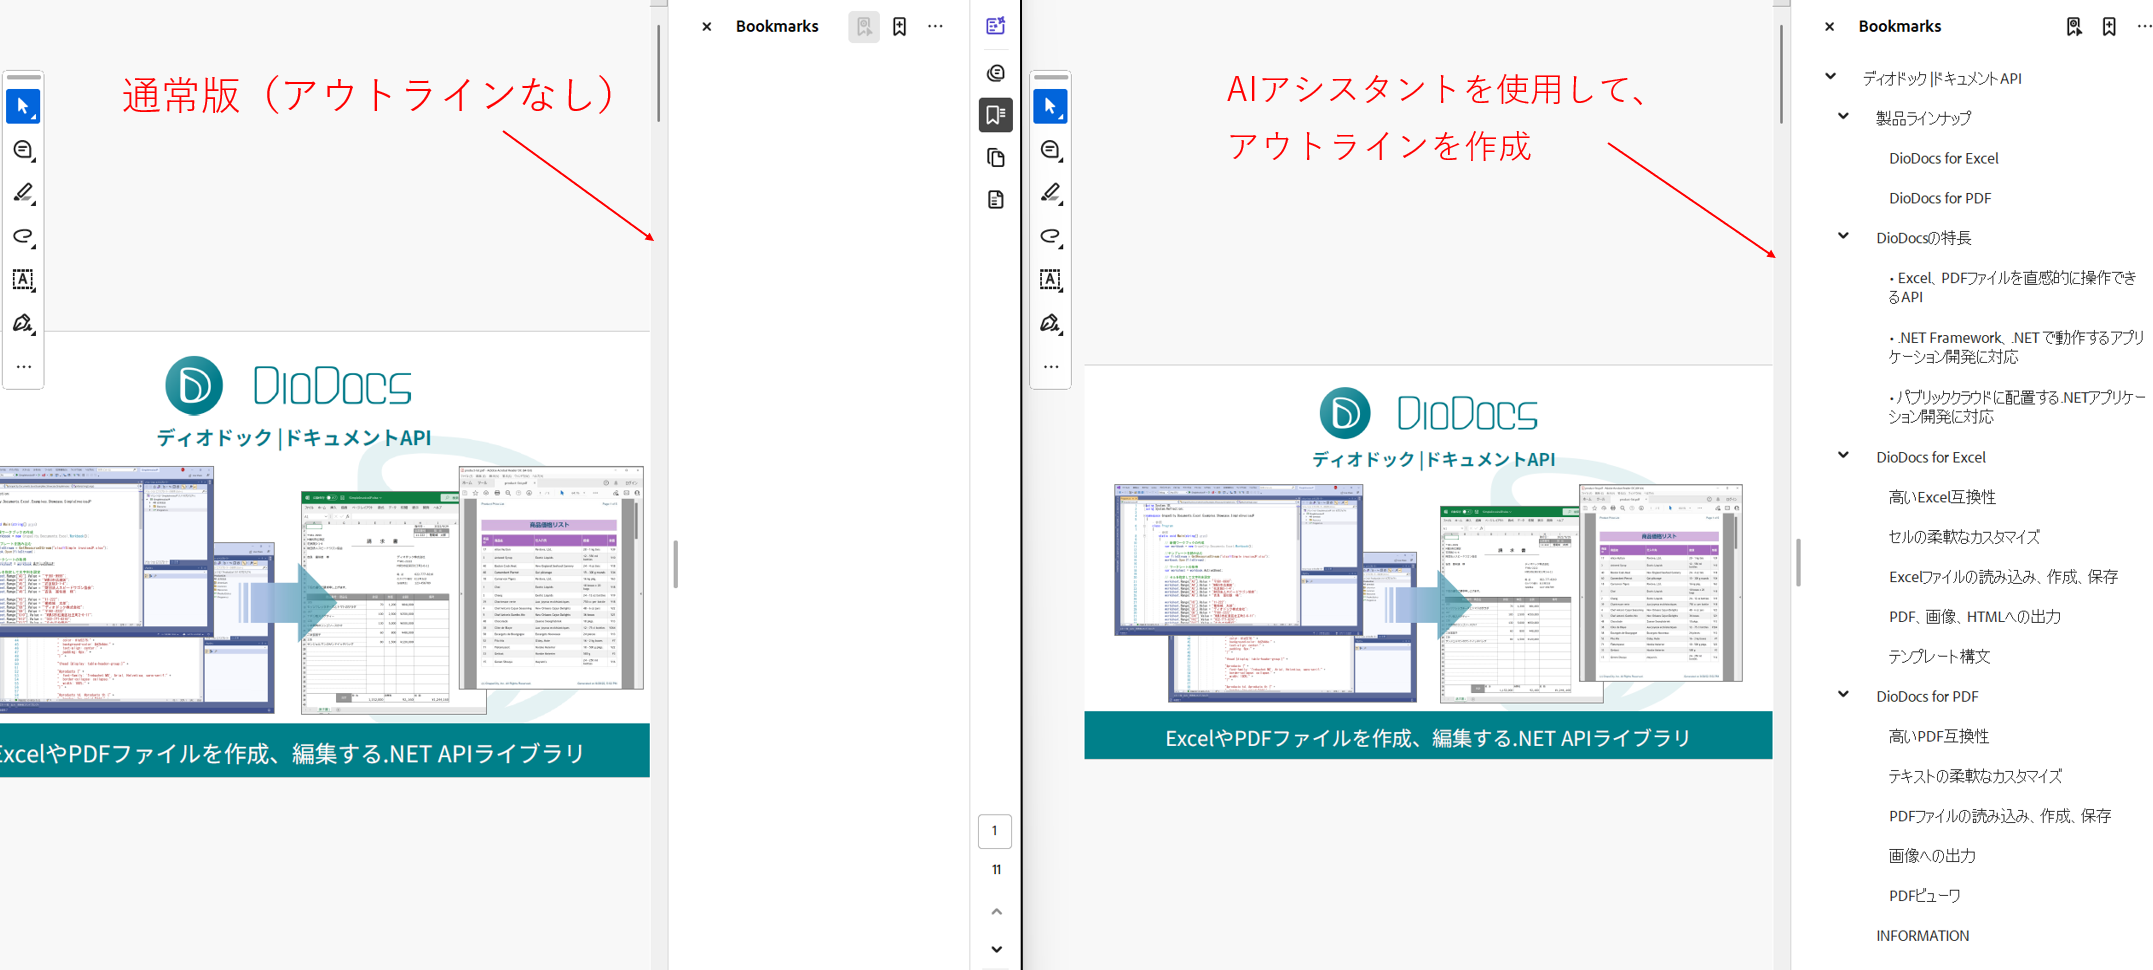Collapse the DioDocs for PDF bookmark group
This screenshot has width=2153, height=970.
1843,695
